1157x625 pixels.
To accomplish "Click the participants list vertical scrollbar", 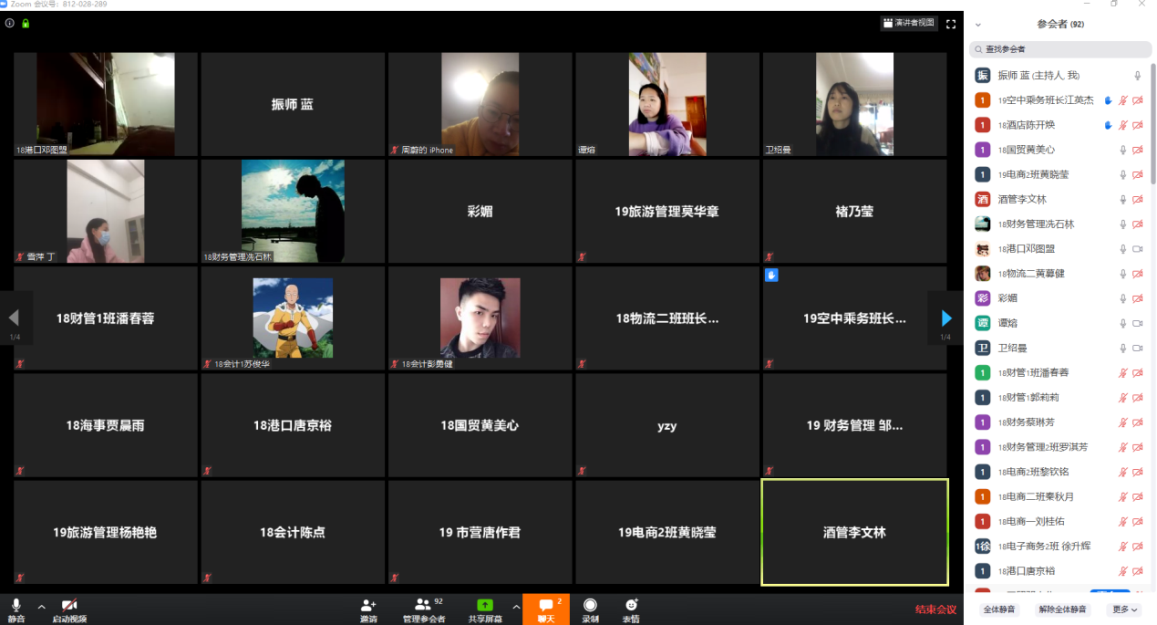I will 1152,120.
